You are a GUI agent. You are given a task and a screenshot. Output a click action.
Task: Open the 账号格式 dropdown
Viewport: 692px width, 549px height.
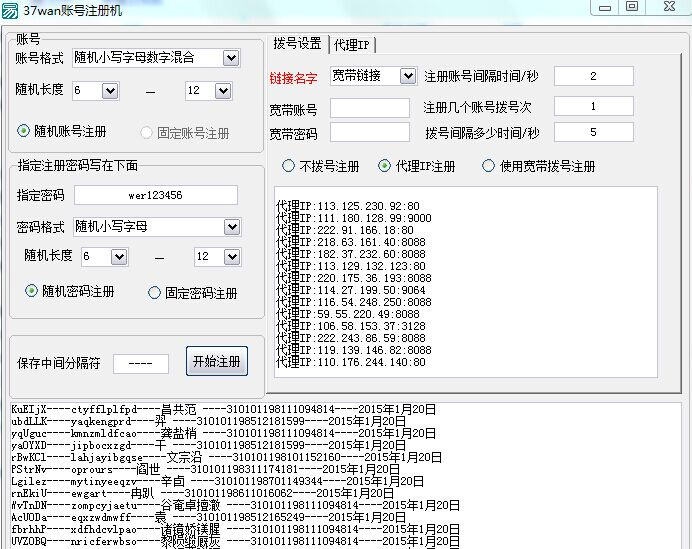231,58
